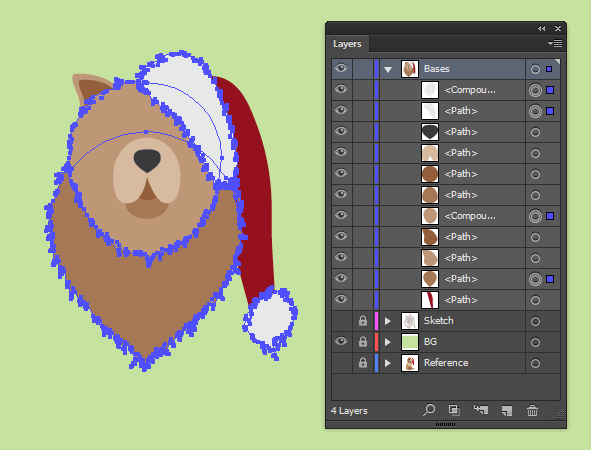Show the hidden Reference layer

[x=341, y=363]
